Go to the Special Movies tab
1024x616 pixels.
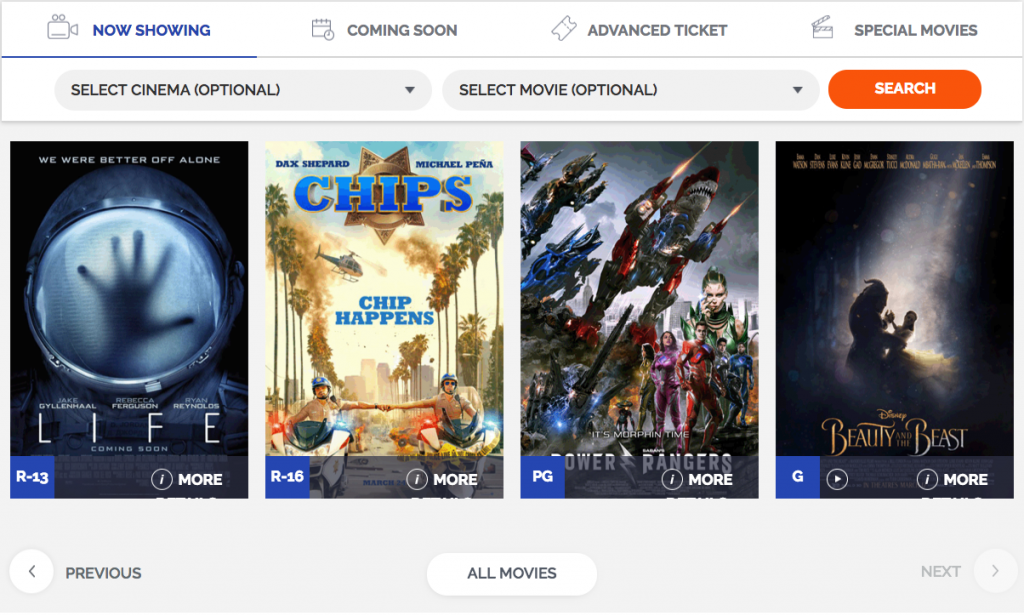[x=894, y=30]
